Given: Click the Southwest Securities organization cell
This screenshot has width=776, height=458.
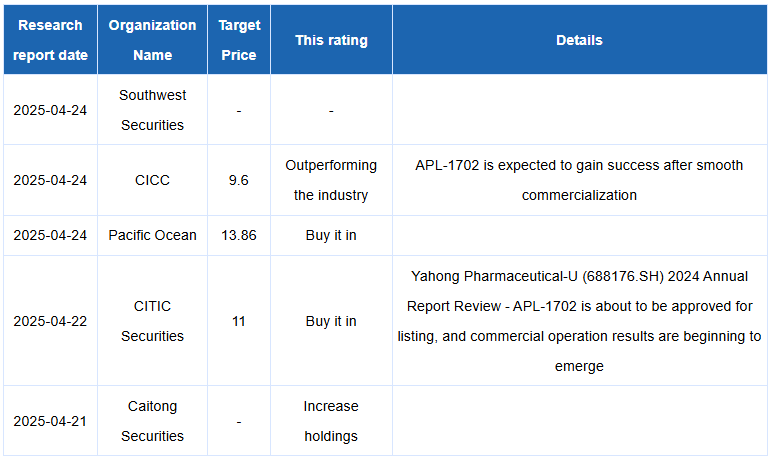Looking at the screenshot, I should (152, 110).
